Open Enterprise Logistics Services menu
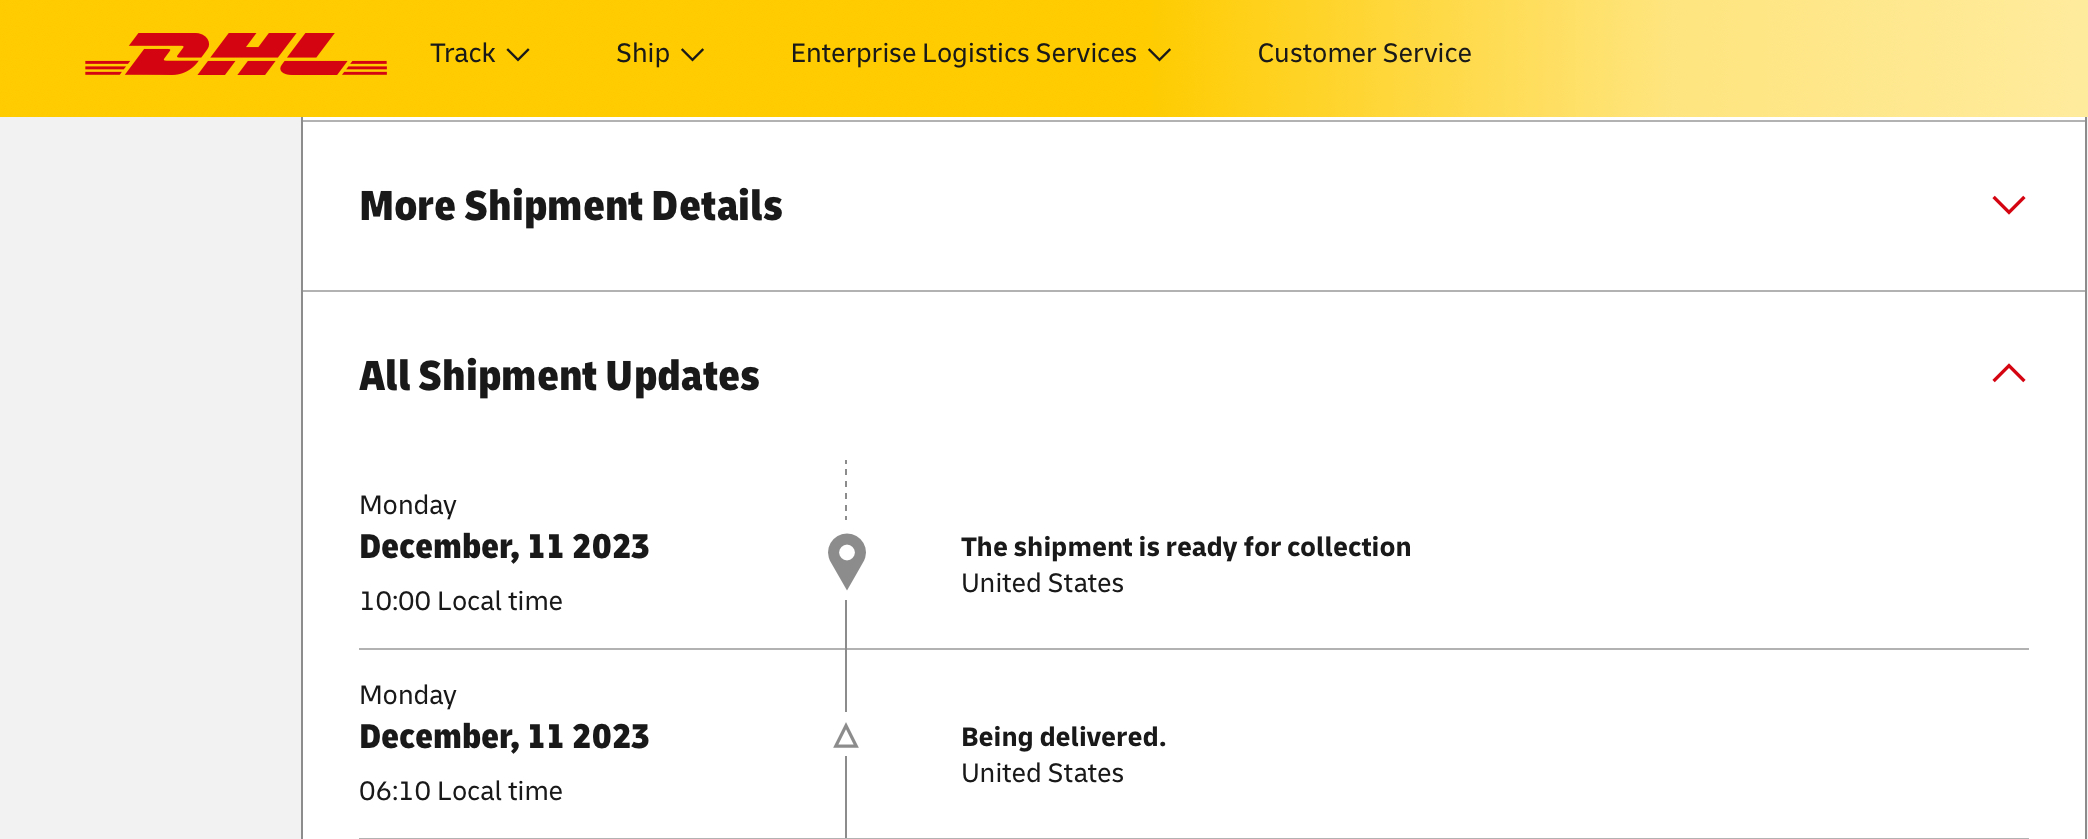2088x839 pixels. (980, 53)
